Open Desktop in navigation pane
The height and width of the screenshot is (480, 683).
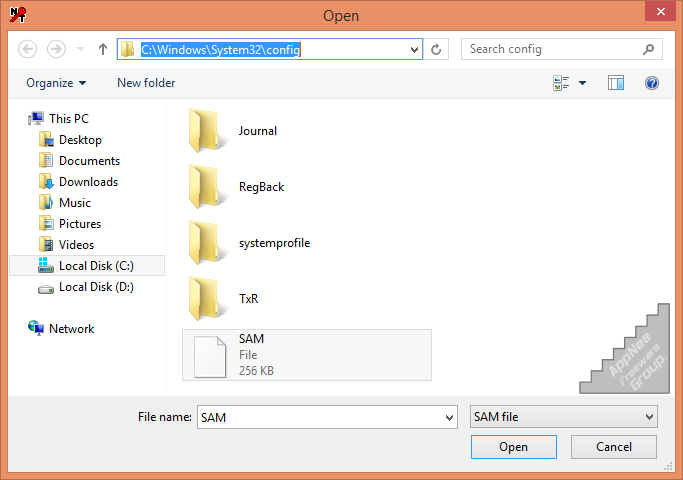[80, 140]
